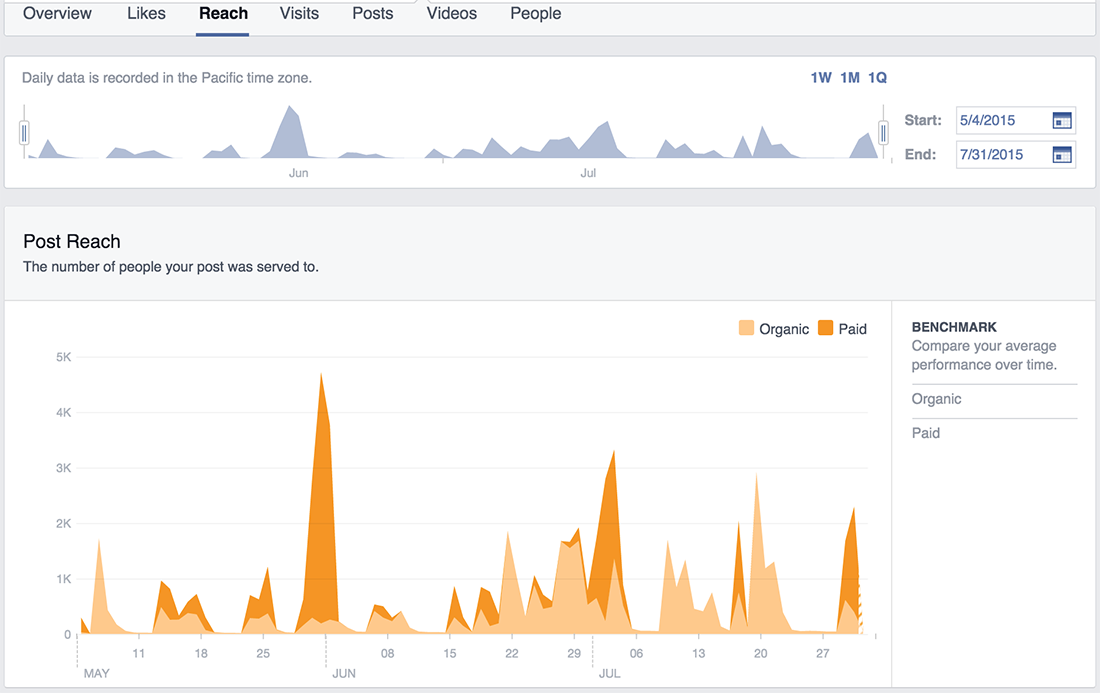This screenshot has width=1100, height=693.
Task: Click the x-axis date label 18
Action: point(201,653)
